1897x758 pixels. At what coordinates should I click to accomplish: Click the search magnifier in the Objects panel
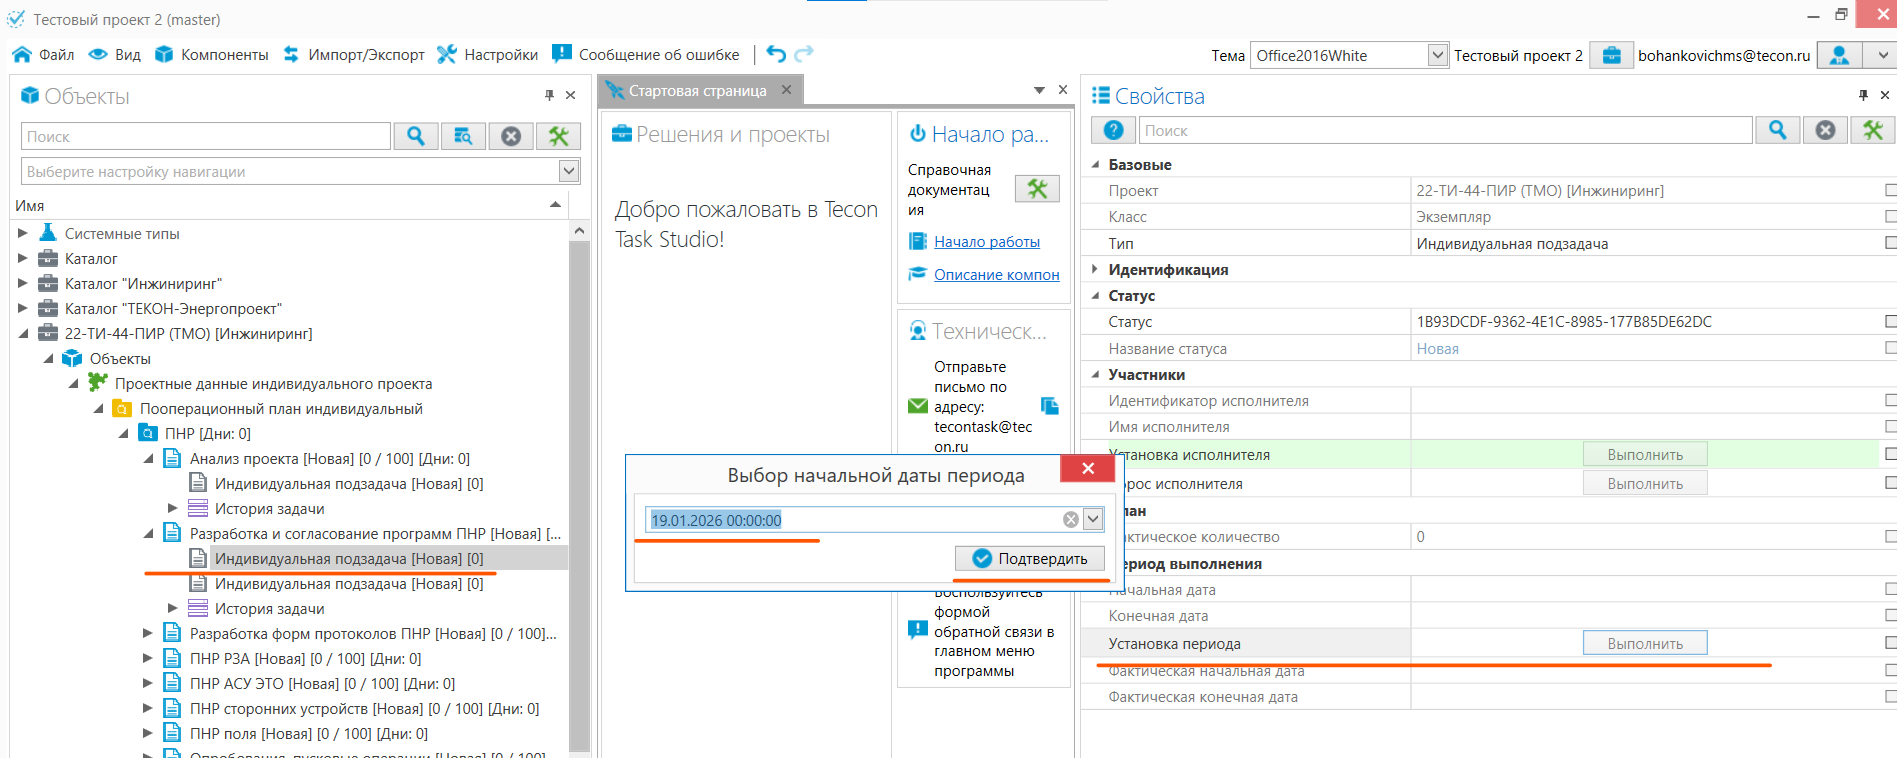(x=416, y=136)
